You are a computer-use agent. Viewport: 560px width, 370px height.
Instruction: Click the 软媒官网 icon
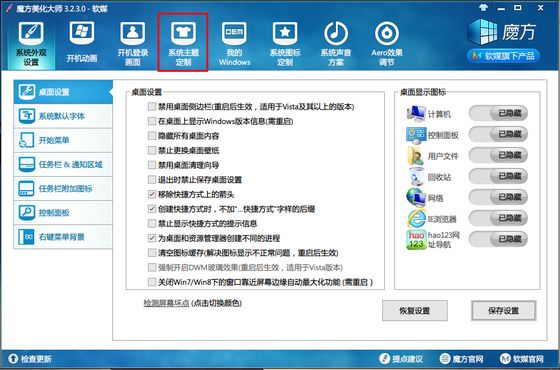(505, 358)
